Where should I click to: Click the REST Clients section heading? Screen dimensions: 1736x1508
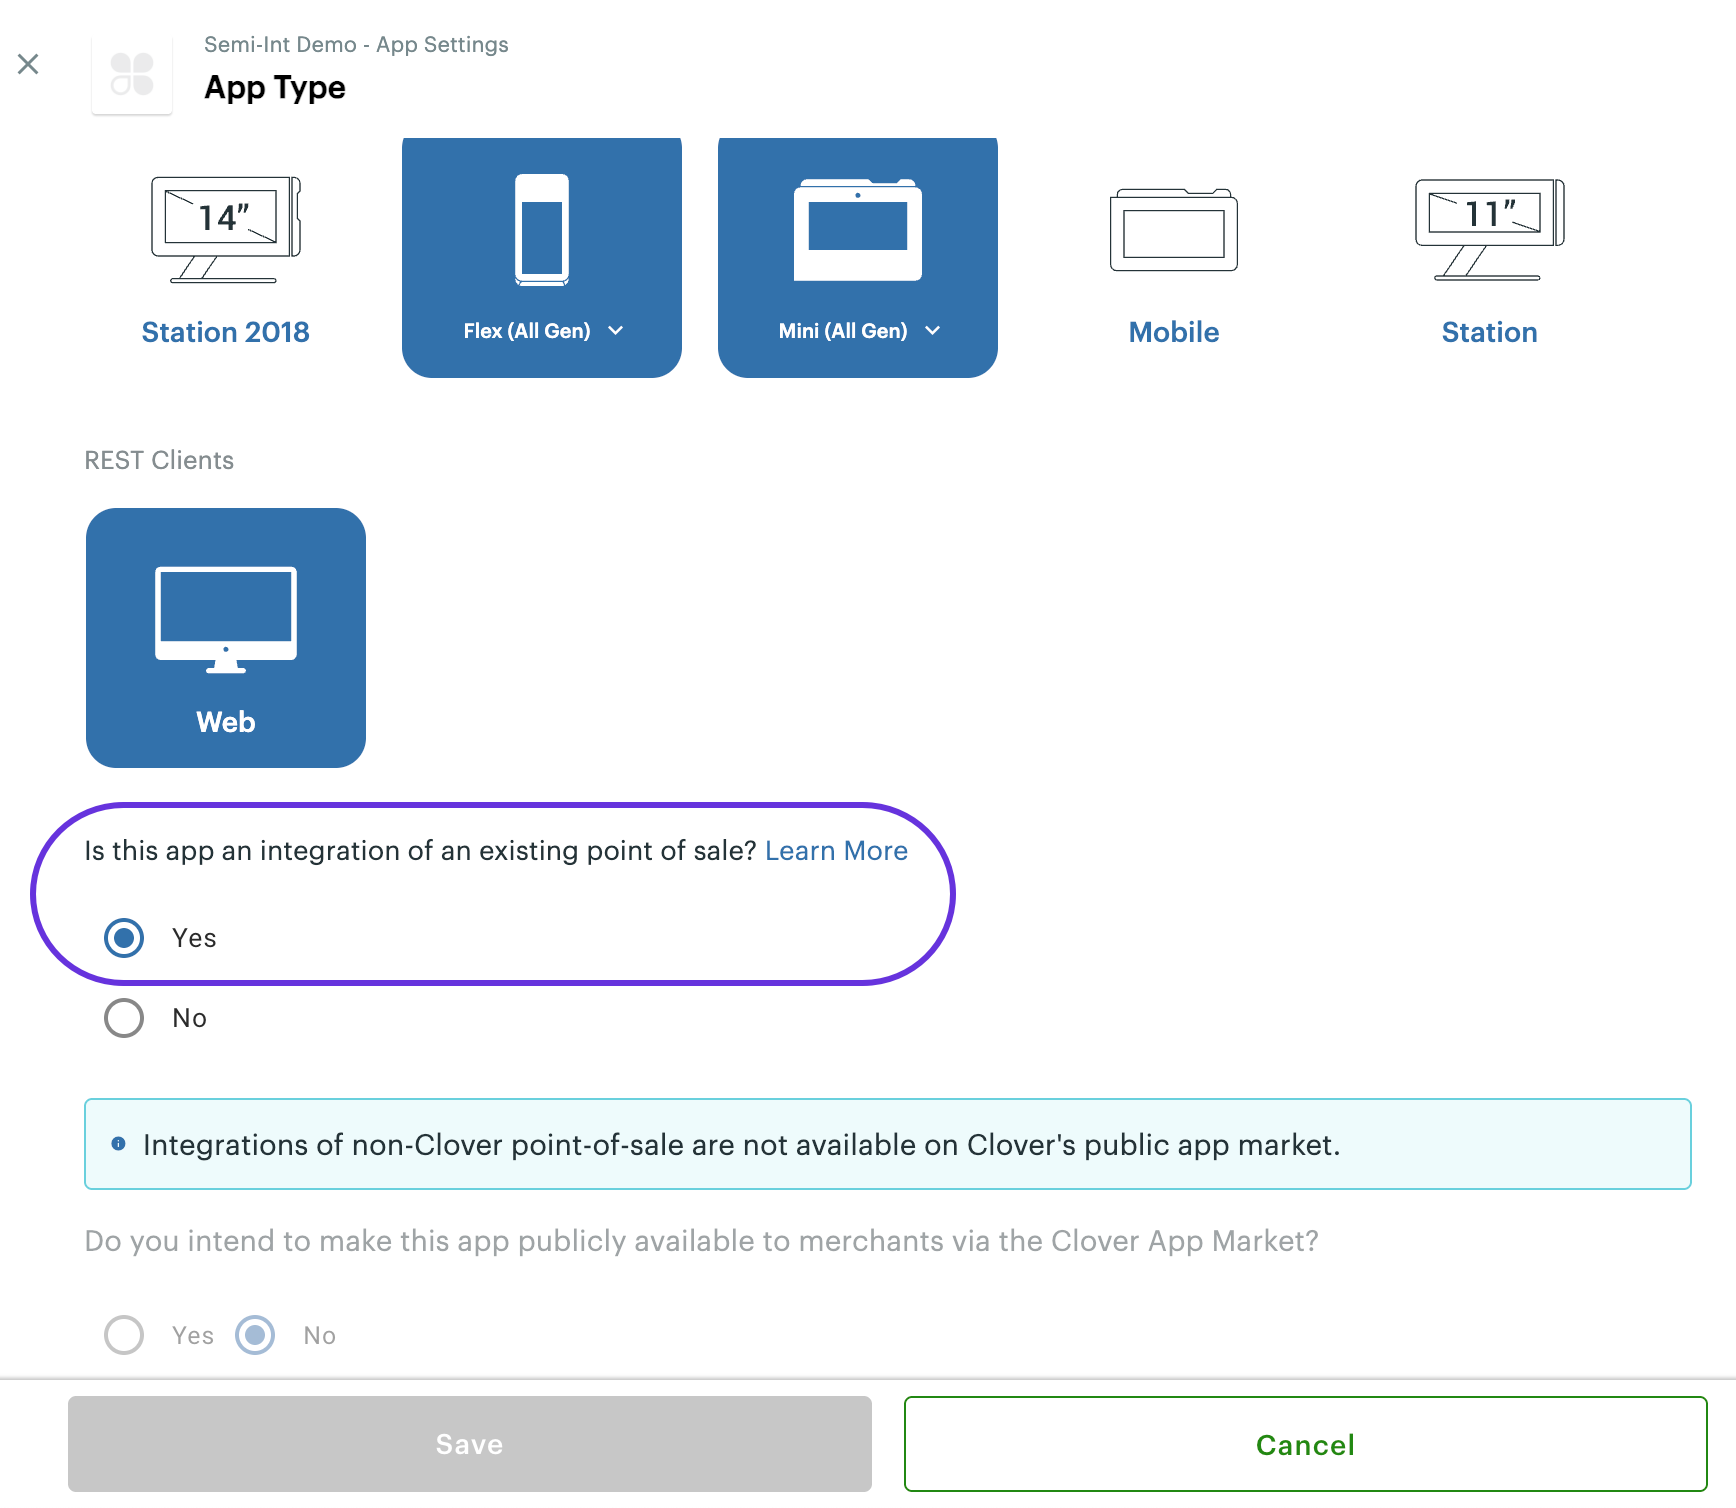tap(159, 460)
